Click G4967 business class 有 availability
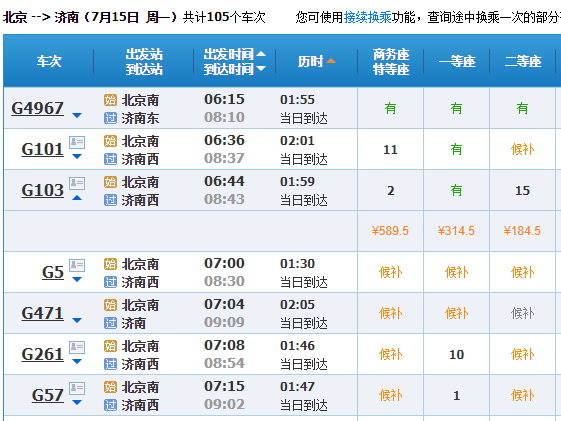This screenshot has height=421, width=561. point(390,108)
